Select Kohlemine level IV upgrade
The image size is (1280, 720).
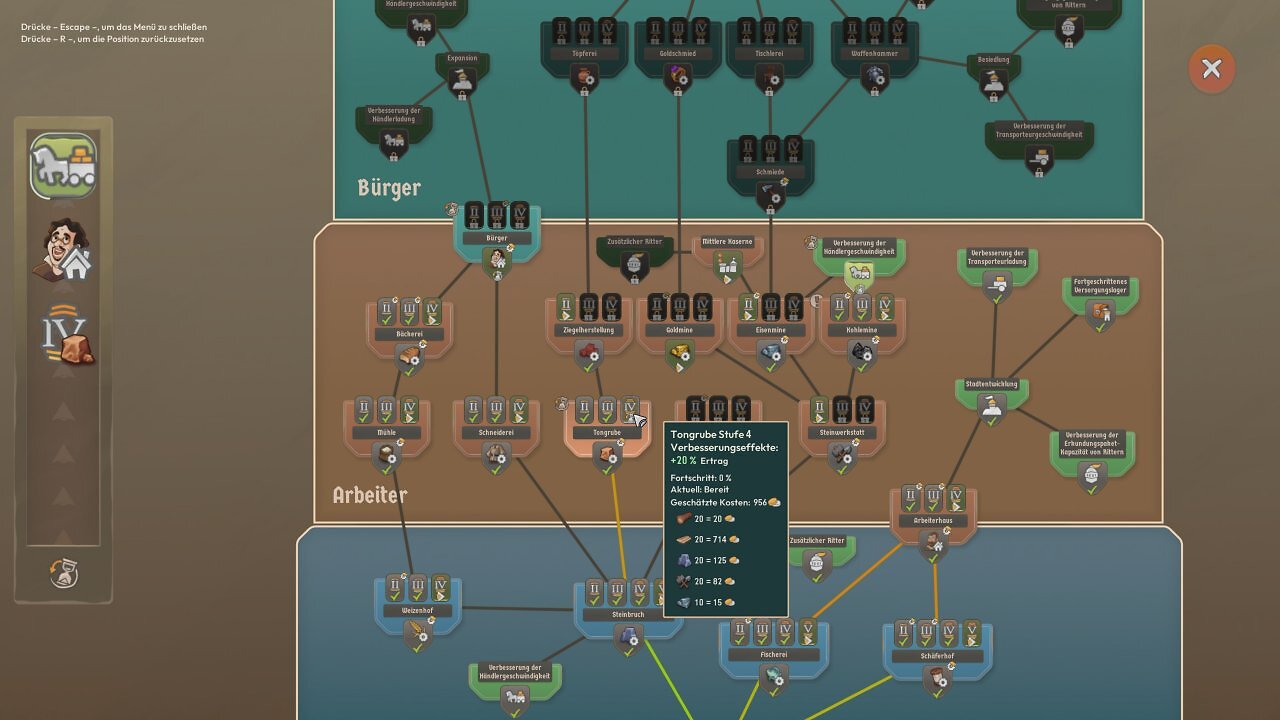pos(884,307)
